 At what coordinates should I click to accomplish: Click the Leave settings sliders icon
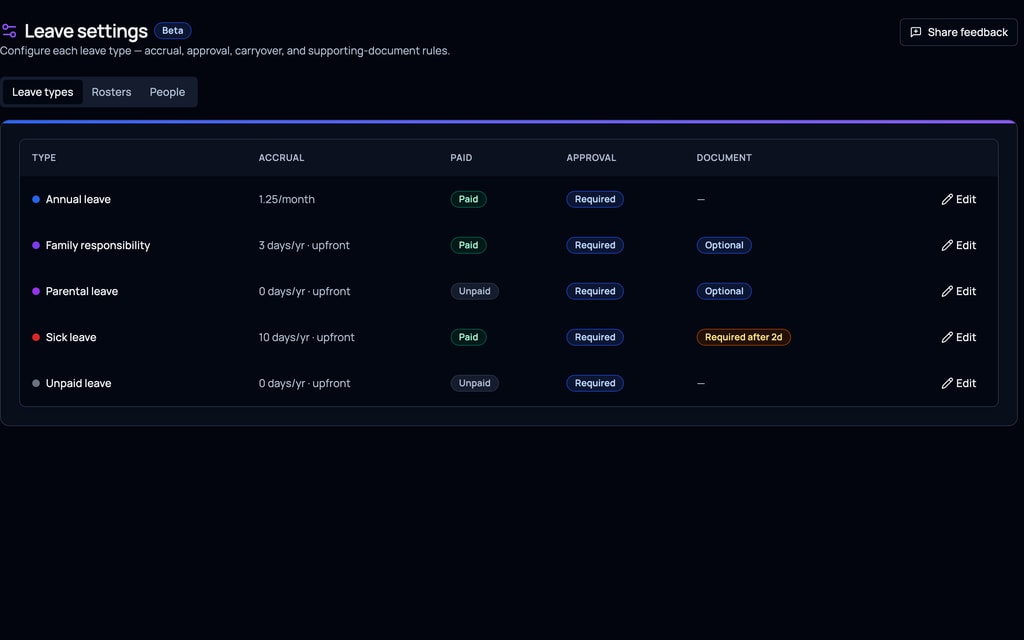point(9,31)
